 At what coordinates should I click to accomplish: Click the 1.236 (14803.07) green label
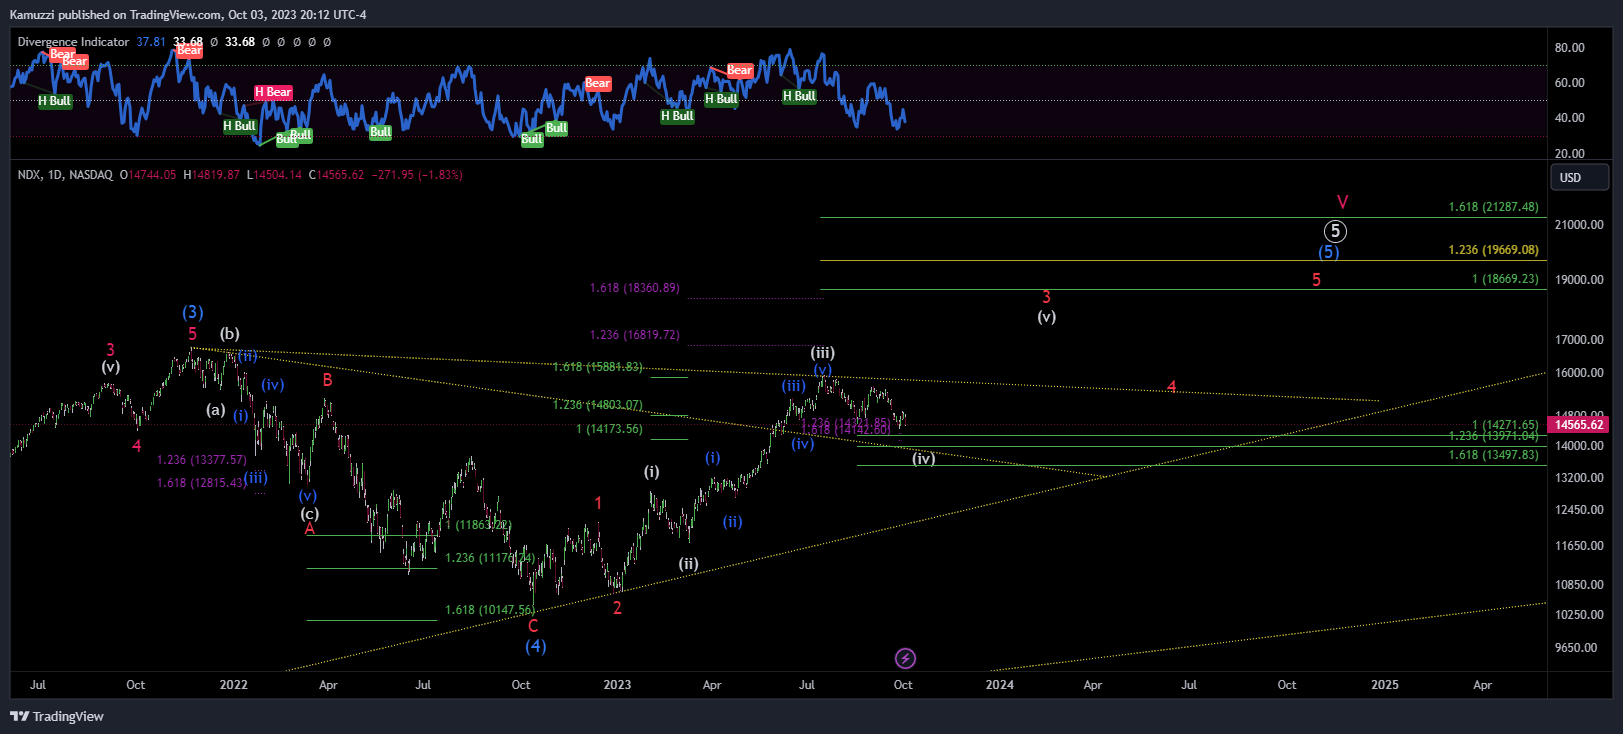(x=597, y=405)
